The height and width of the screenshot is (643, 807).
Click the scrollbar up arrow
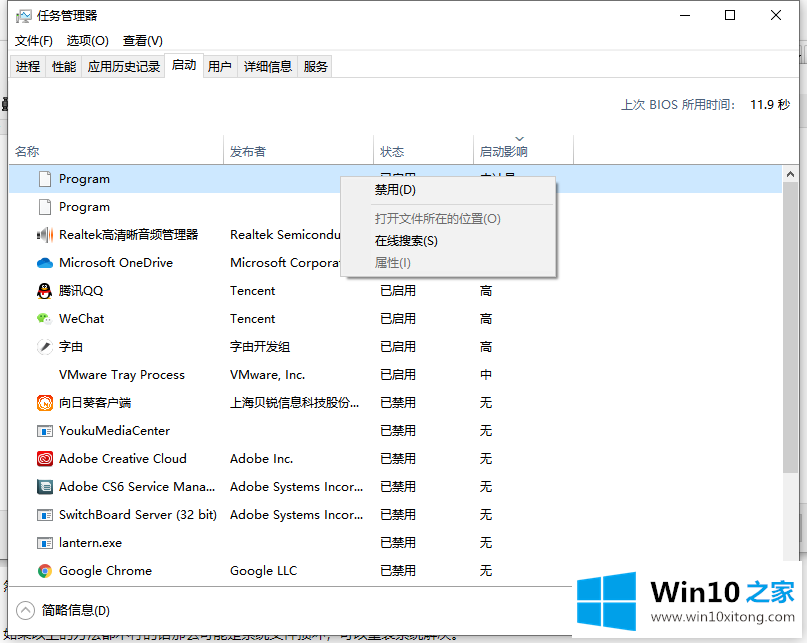click(791, 175)
